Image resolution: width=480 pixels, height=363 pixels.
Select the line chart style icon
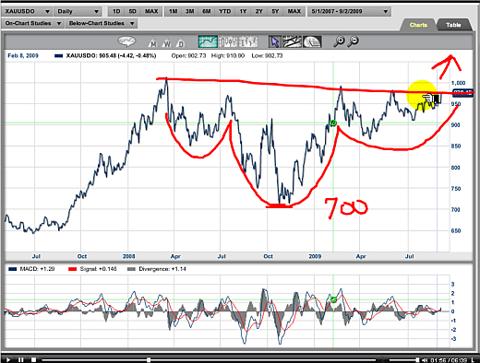coord(208,42)
